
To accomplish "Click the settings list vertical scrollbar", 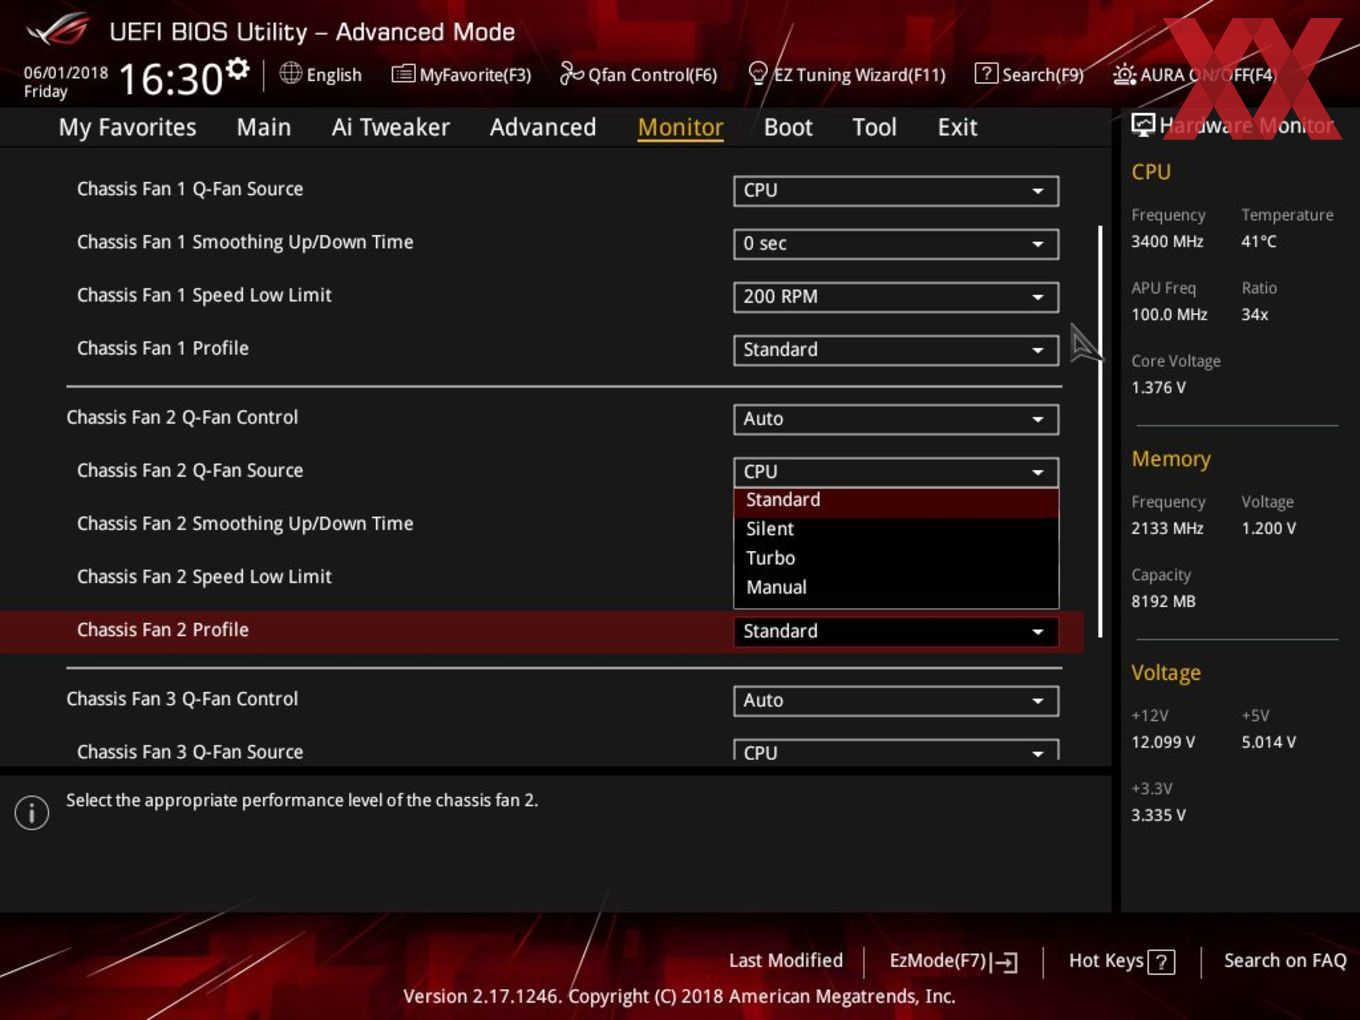I will pyautogui.click(x=1100, y=431).
